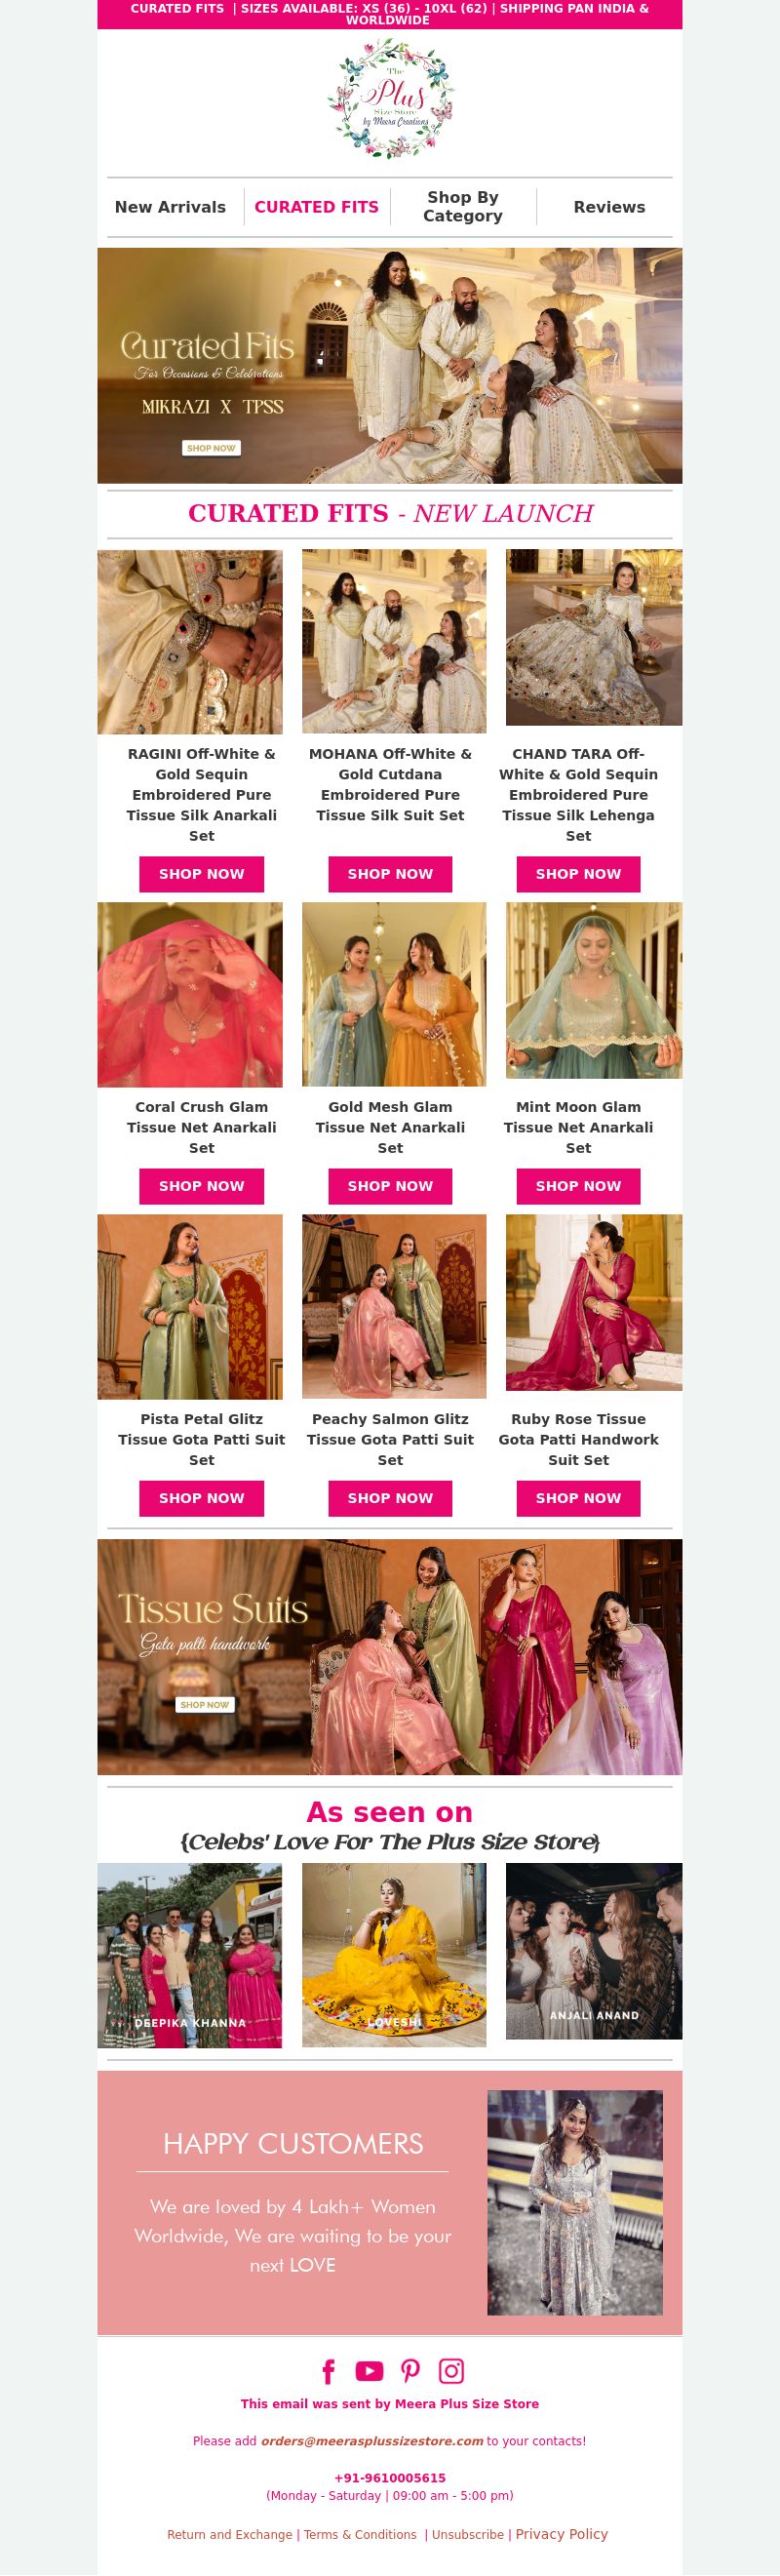This screenshot has width=780, height=2576.
Task: Open the YouTube social icon
Action: (x=369, y=2371)
